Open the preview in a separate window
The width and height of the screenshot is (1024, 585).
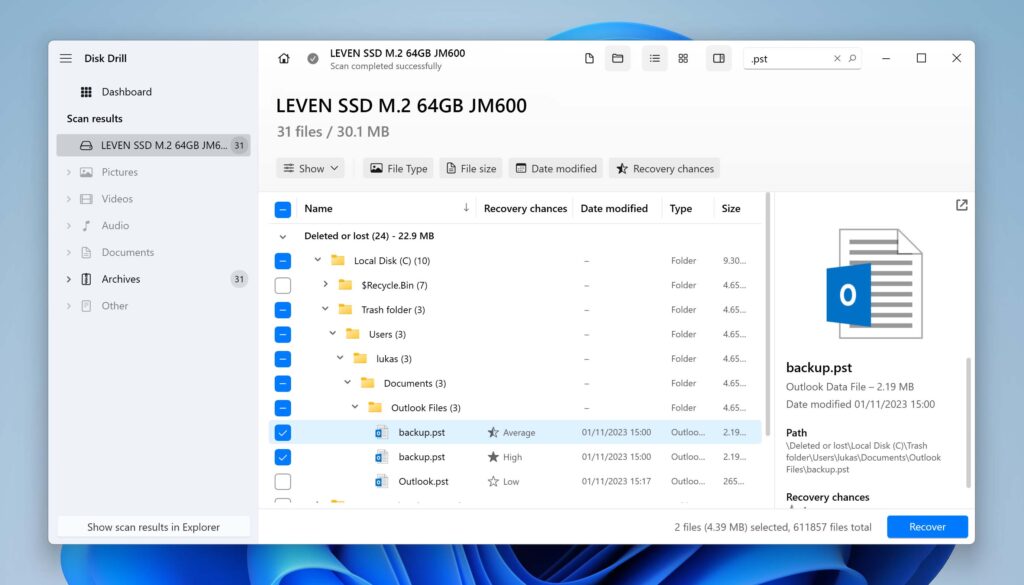(961, 204)
